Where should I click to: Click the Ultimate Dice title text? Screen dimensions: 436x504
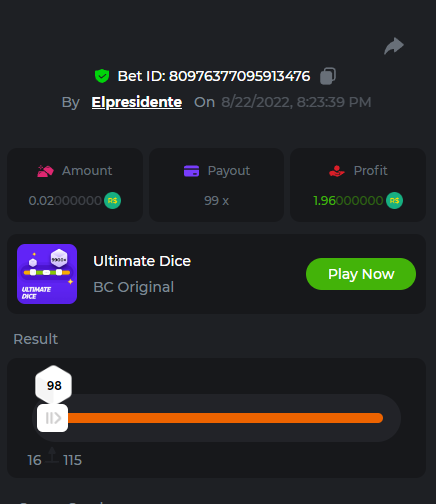pyautogui.click(x=142, y=261)
